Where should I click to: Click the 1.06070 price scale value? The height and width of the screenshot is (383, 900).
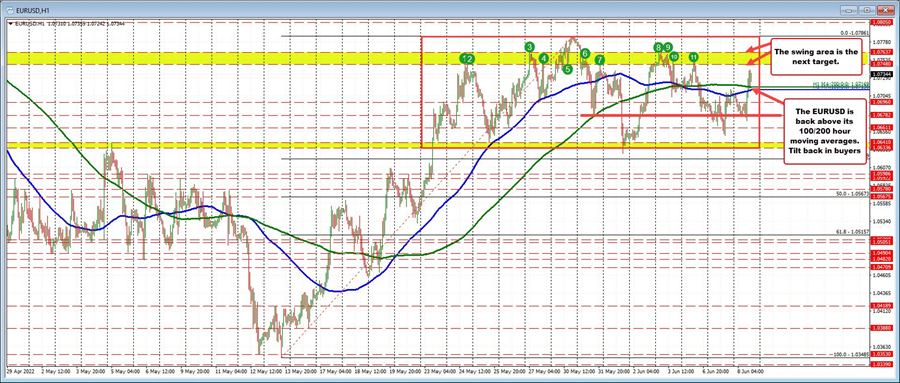[x=882, y=167]
